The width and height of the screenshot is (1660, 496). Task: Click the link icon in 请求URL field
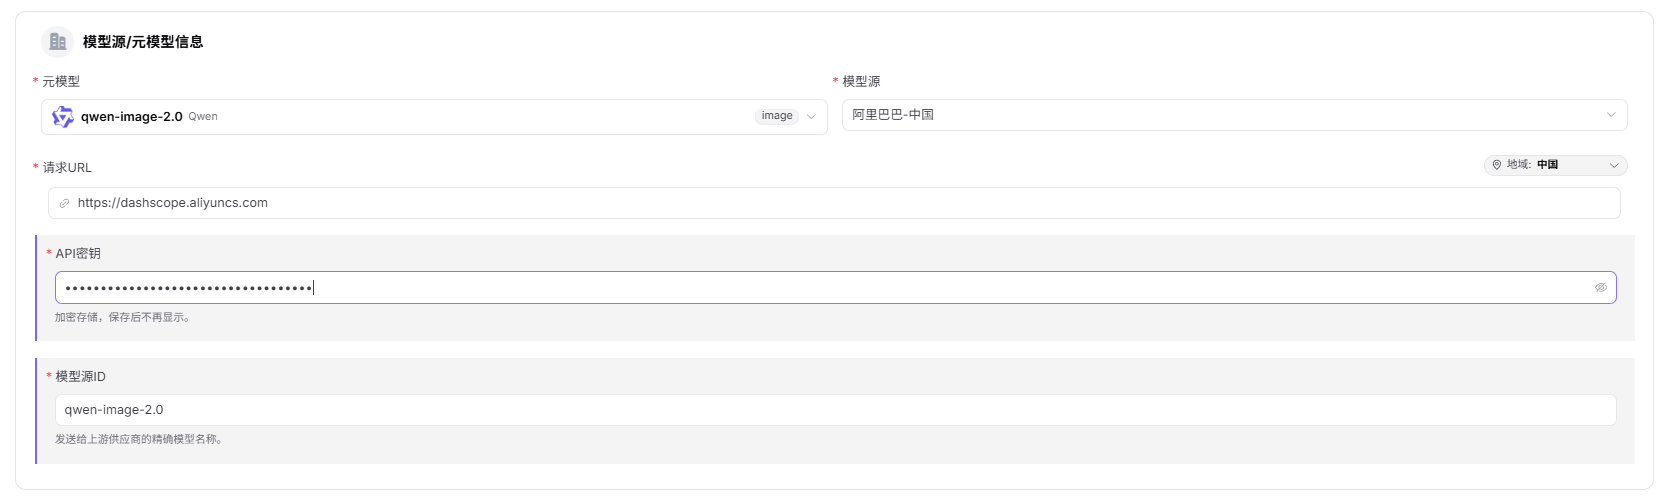point(64,203)
